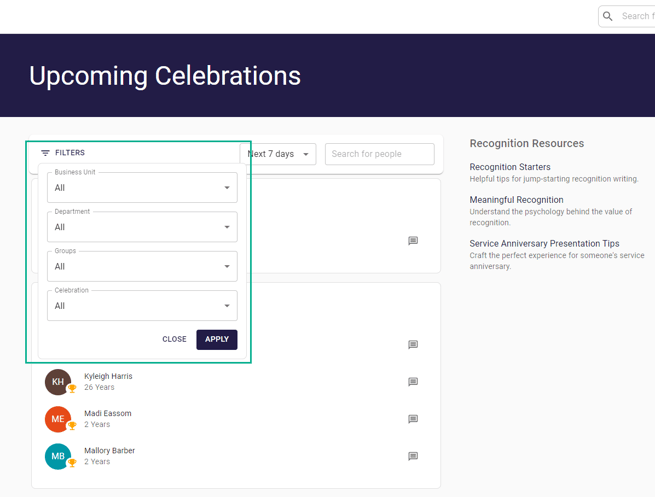Click Upcoming Celebrations title
Viewport: 655px width, 497px height.
pyautogui.click(x=165, y=76)
